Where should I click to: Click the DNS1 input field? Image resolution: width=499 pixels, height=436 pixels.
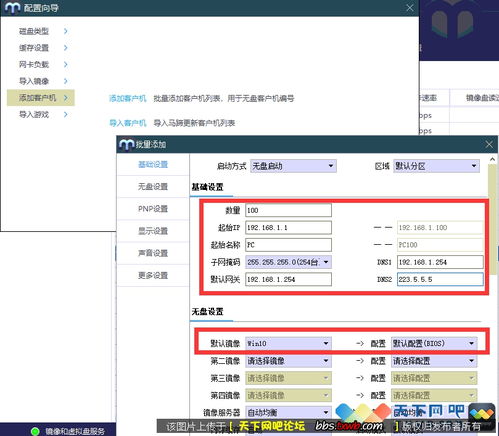pyautogui.click(x=440, y=262)
